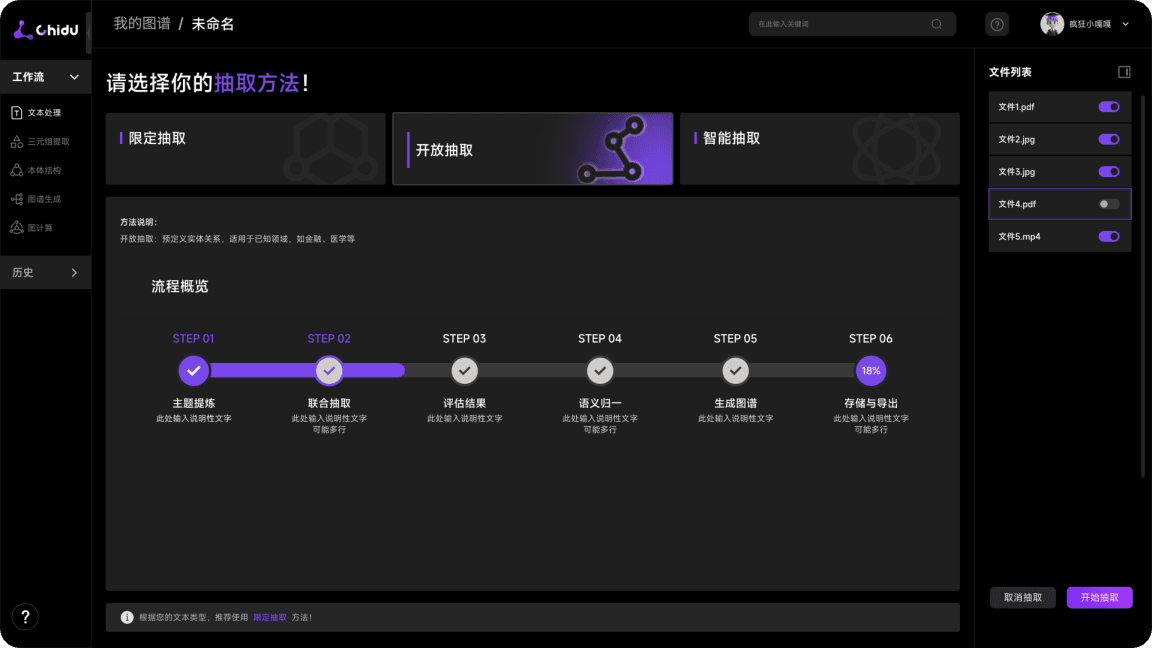Select the 本体结构 tool
The width and height of the screenshot is (1152, 648).
click(45, 170)
